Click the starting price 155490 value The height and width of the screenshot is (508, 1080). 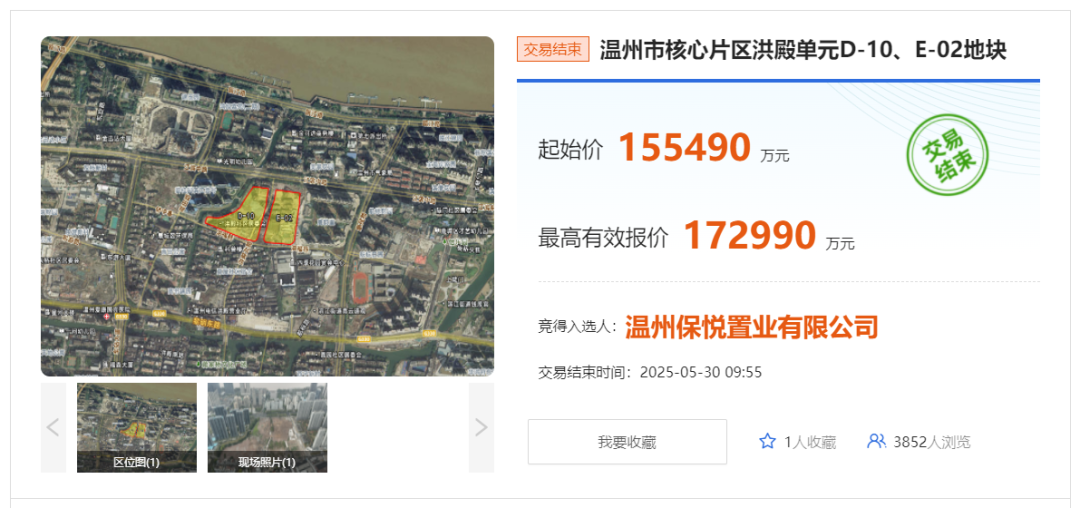click(x=684, y=148)
